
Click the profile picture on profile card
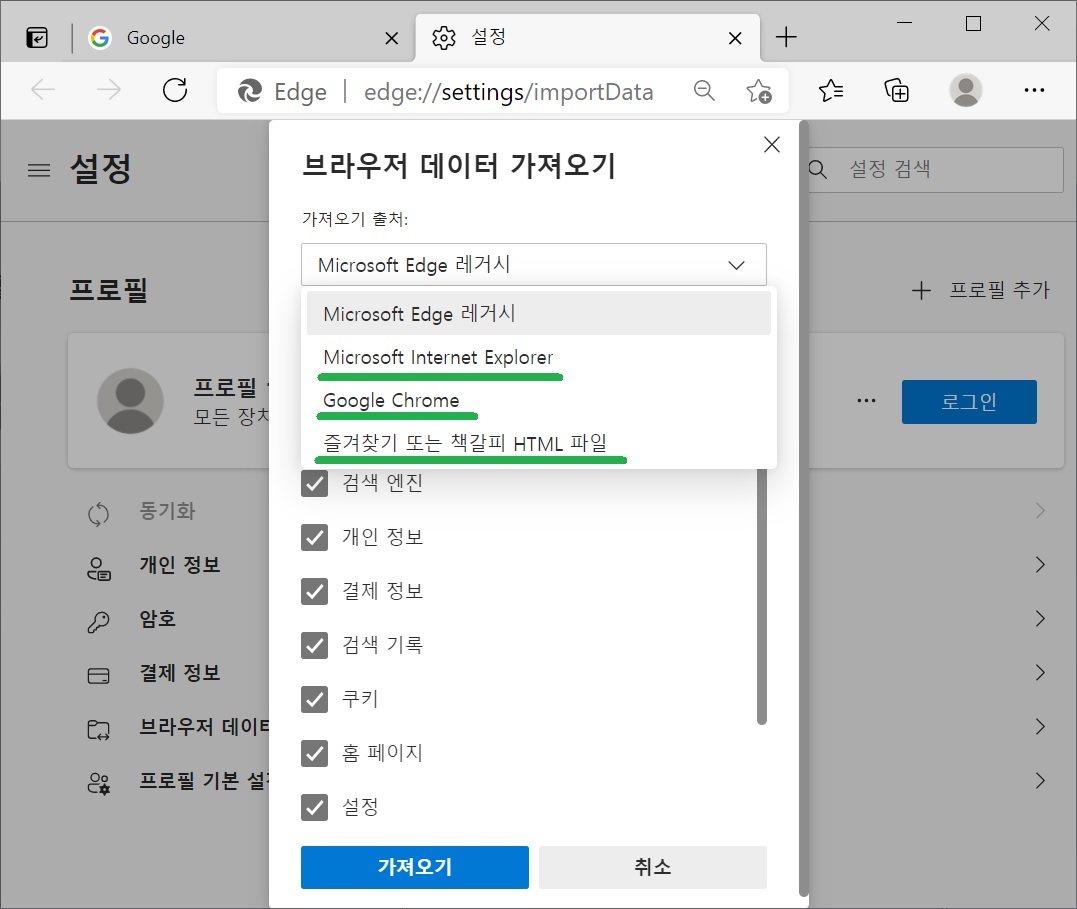[131, 401]
